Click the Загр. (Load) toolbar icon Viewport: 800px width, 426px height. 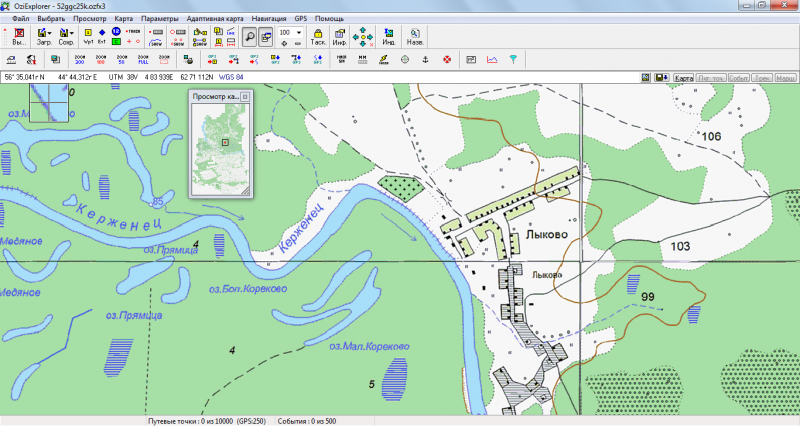(x=43, y=37)
